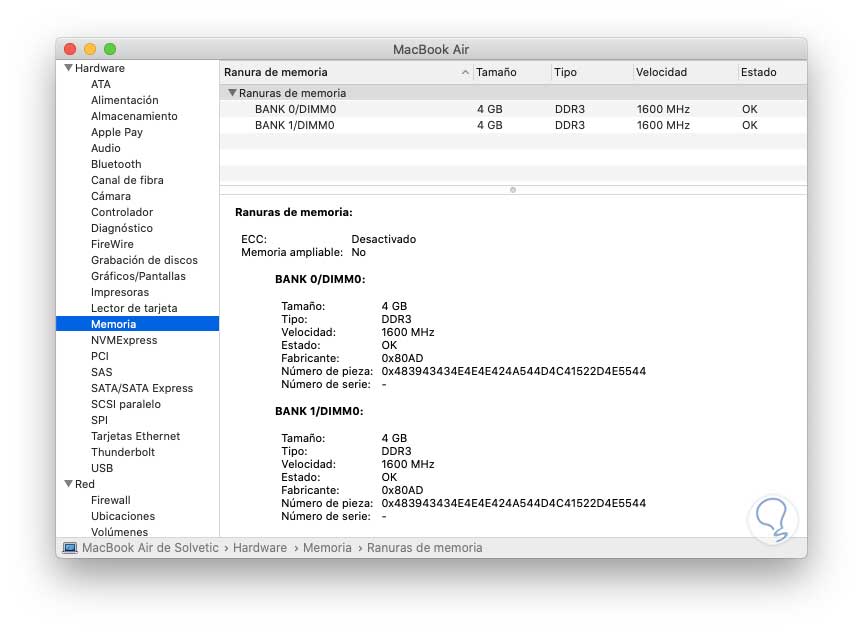Select Gráficos/Pantallas entry
The width and height of the screenshot is (863, 632).
[138, 276]
